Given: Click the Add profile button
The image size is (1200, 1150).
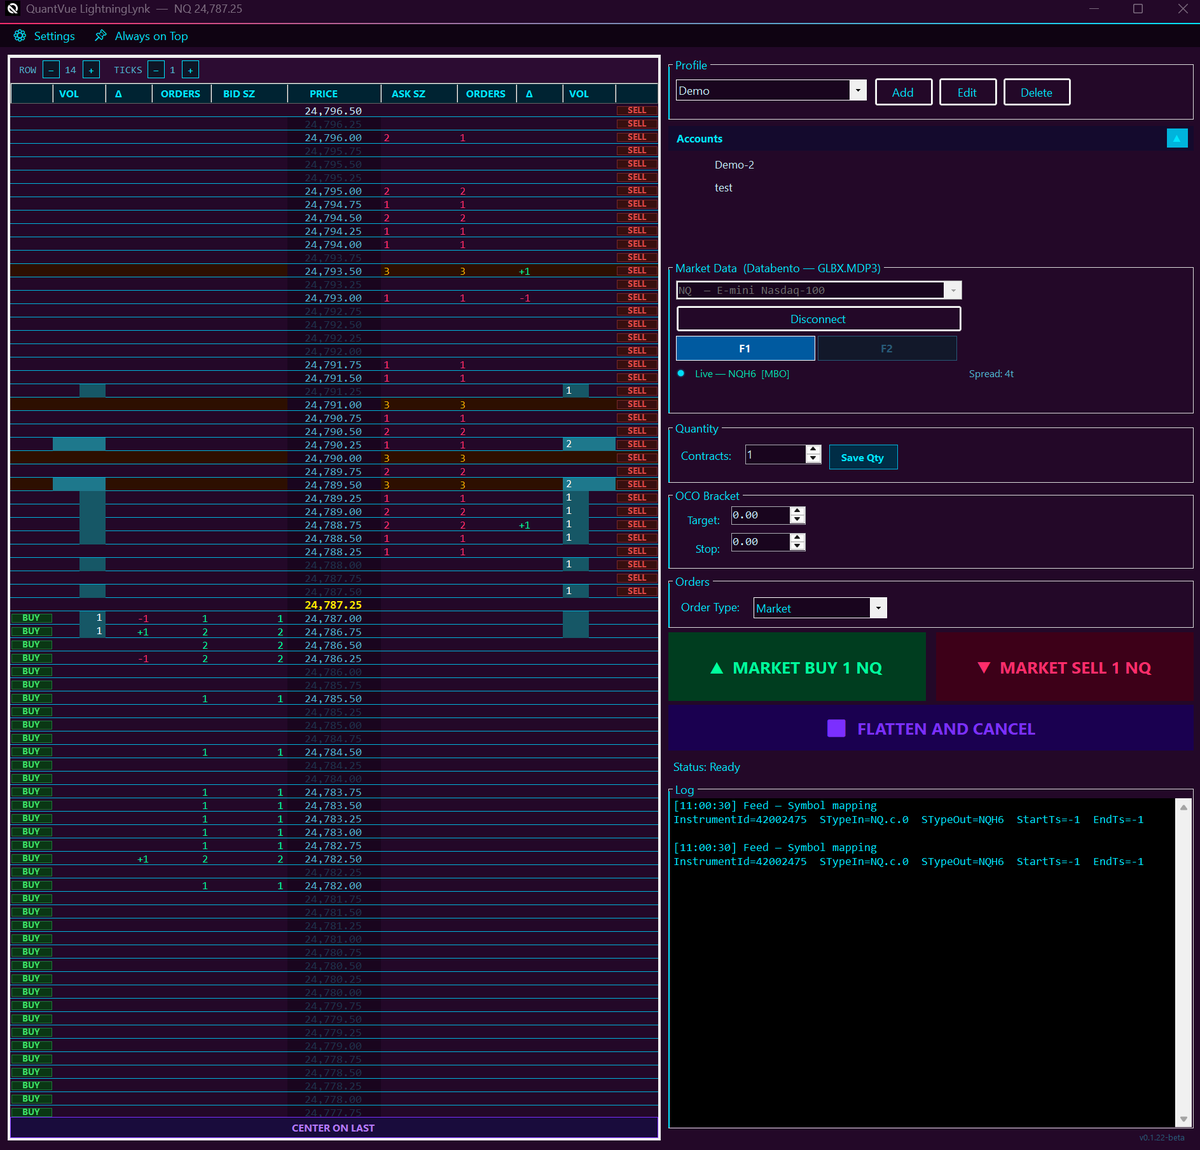Looking at the screenshot, I should 903,92.
